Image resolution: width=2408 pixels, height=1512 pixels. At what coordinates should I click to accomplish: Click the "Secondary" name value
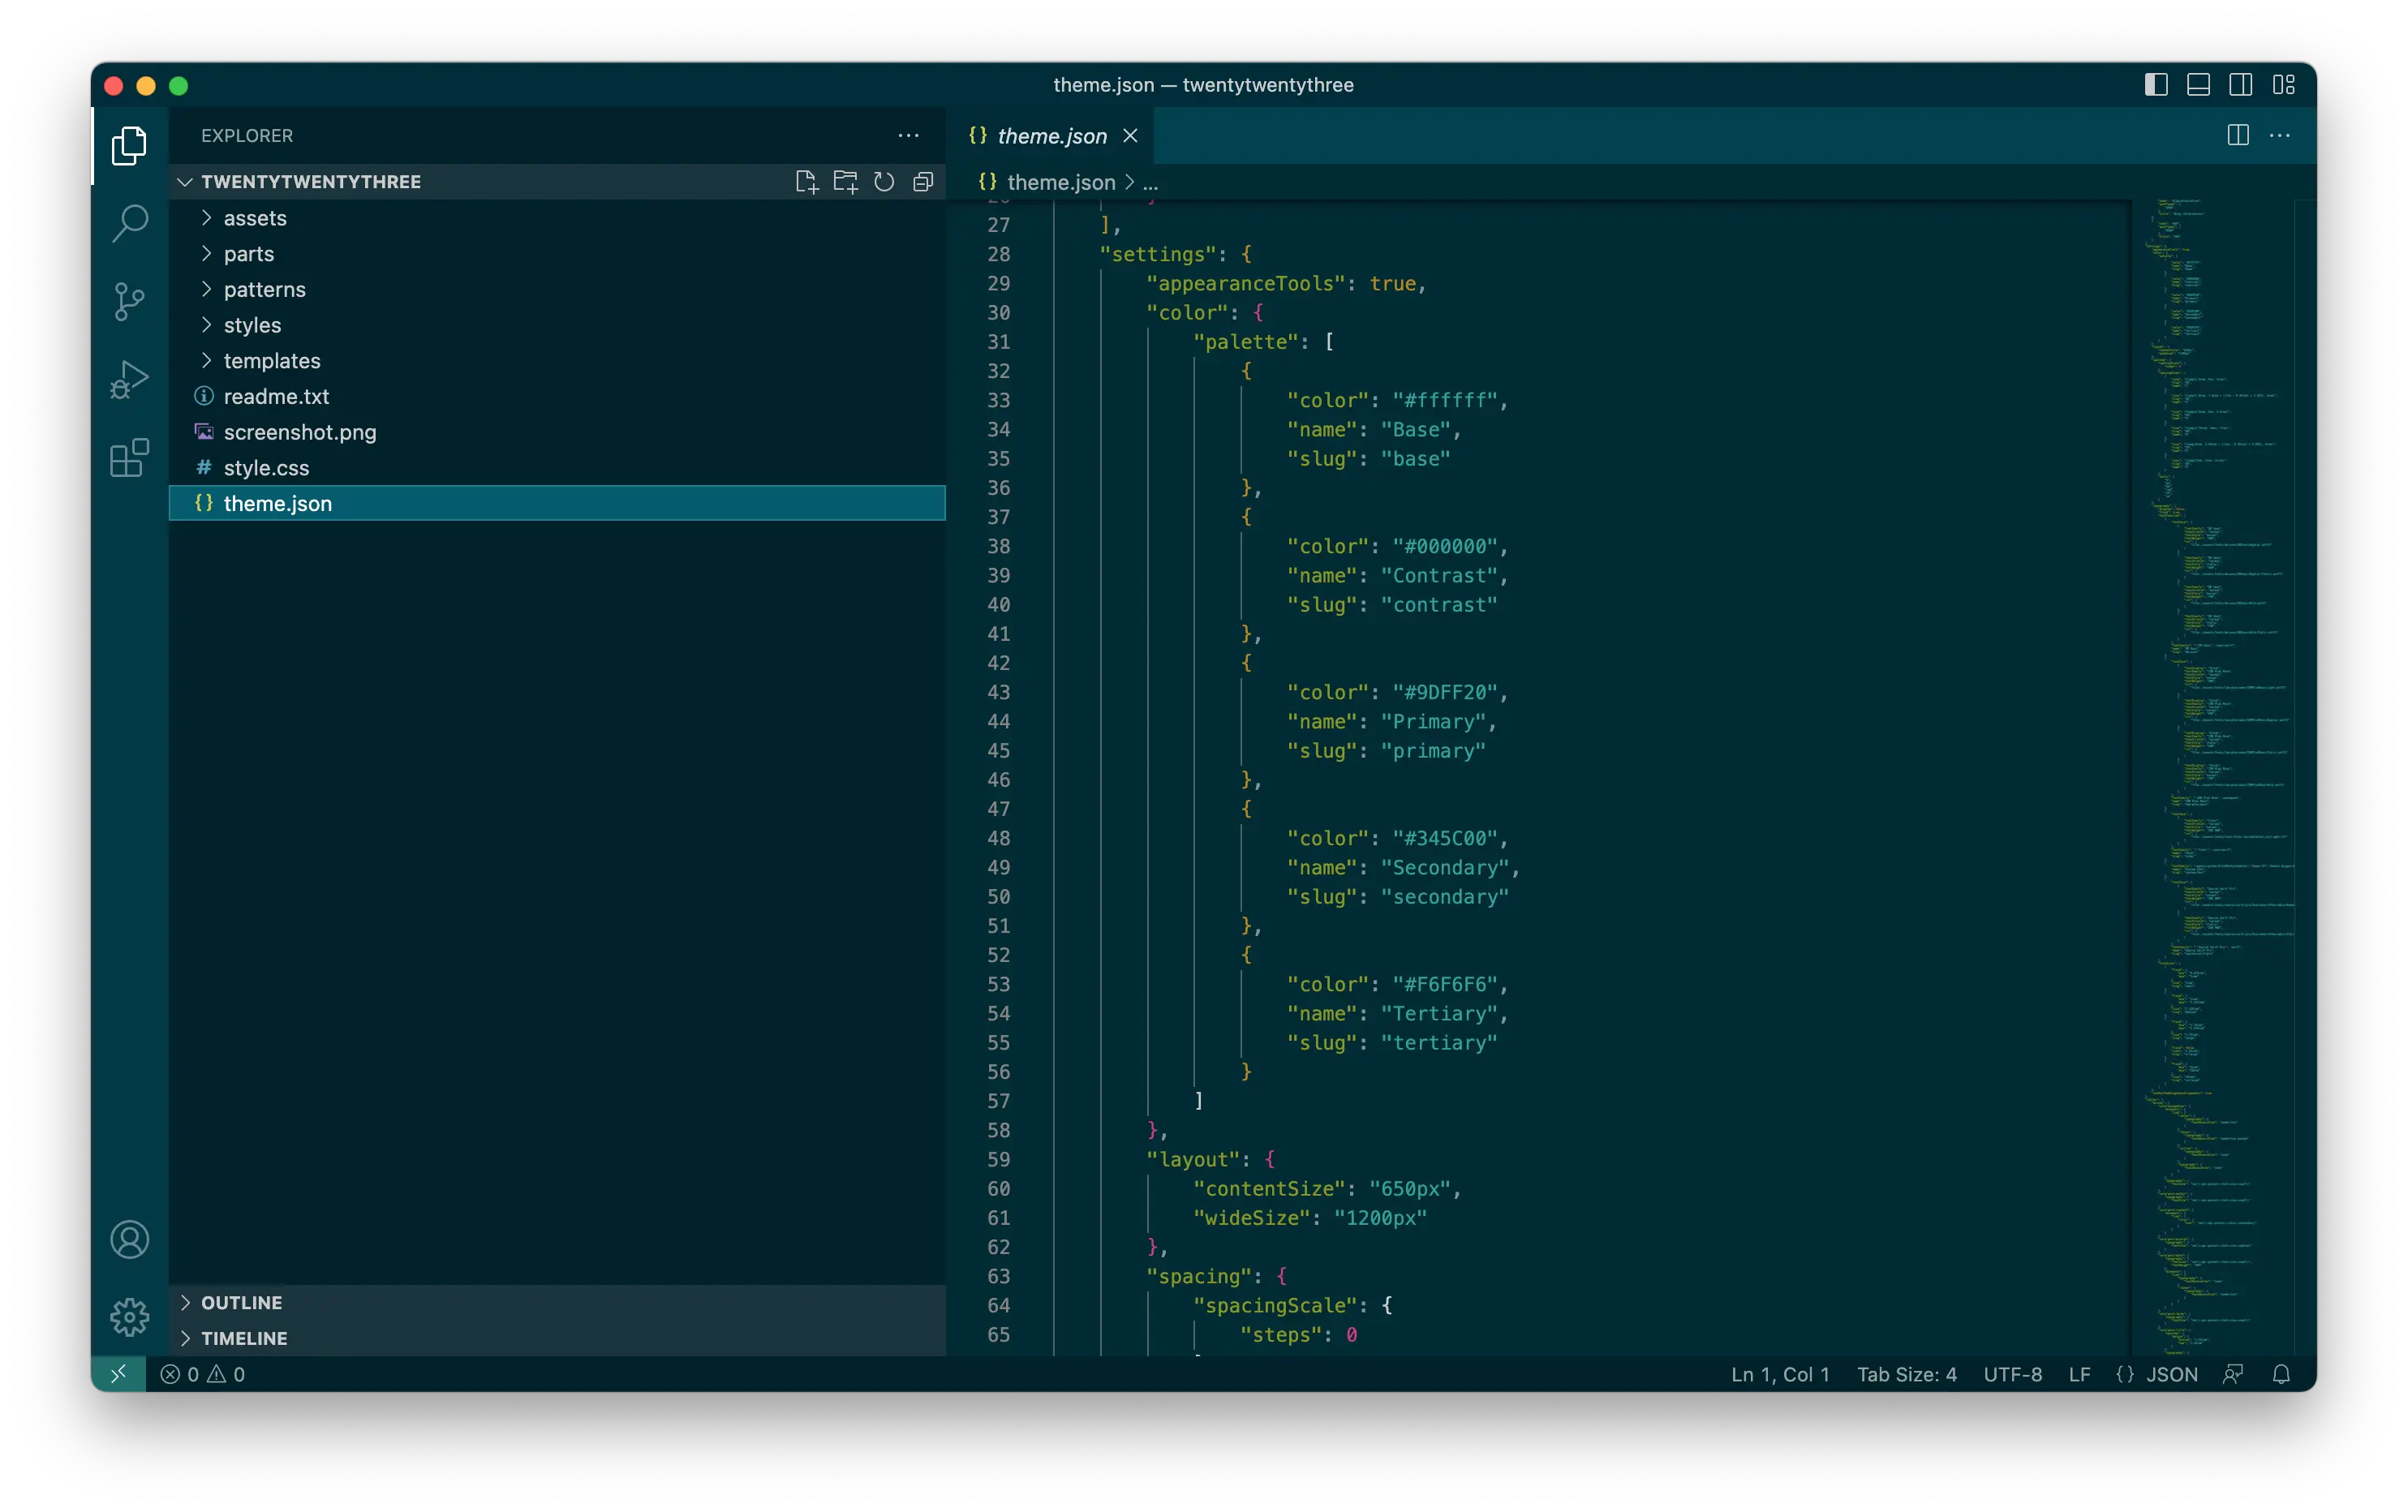1445,868
